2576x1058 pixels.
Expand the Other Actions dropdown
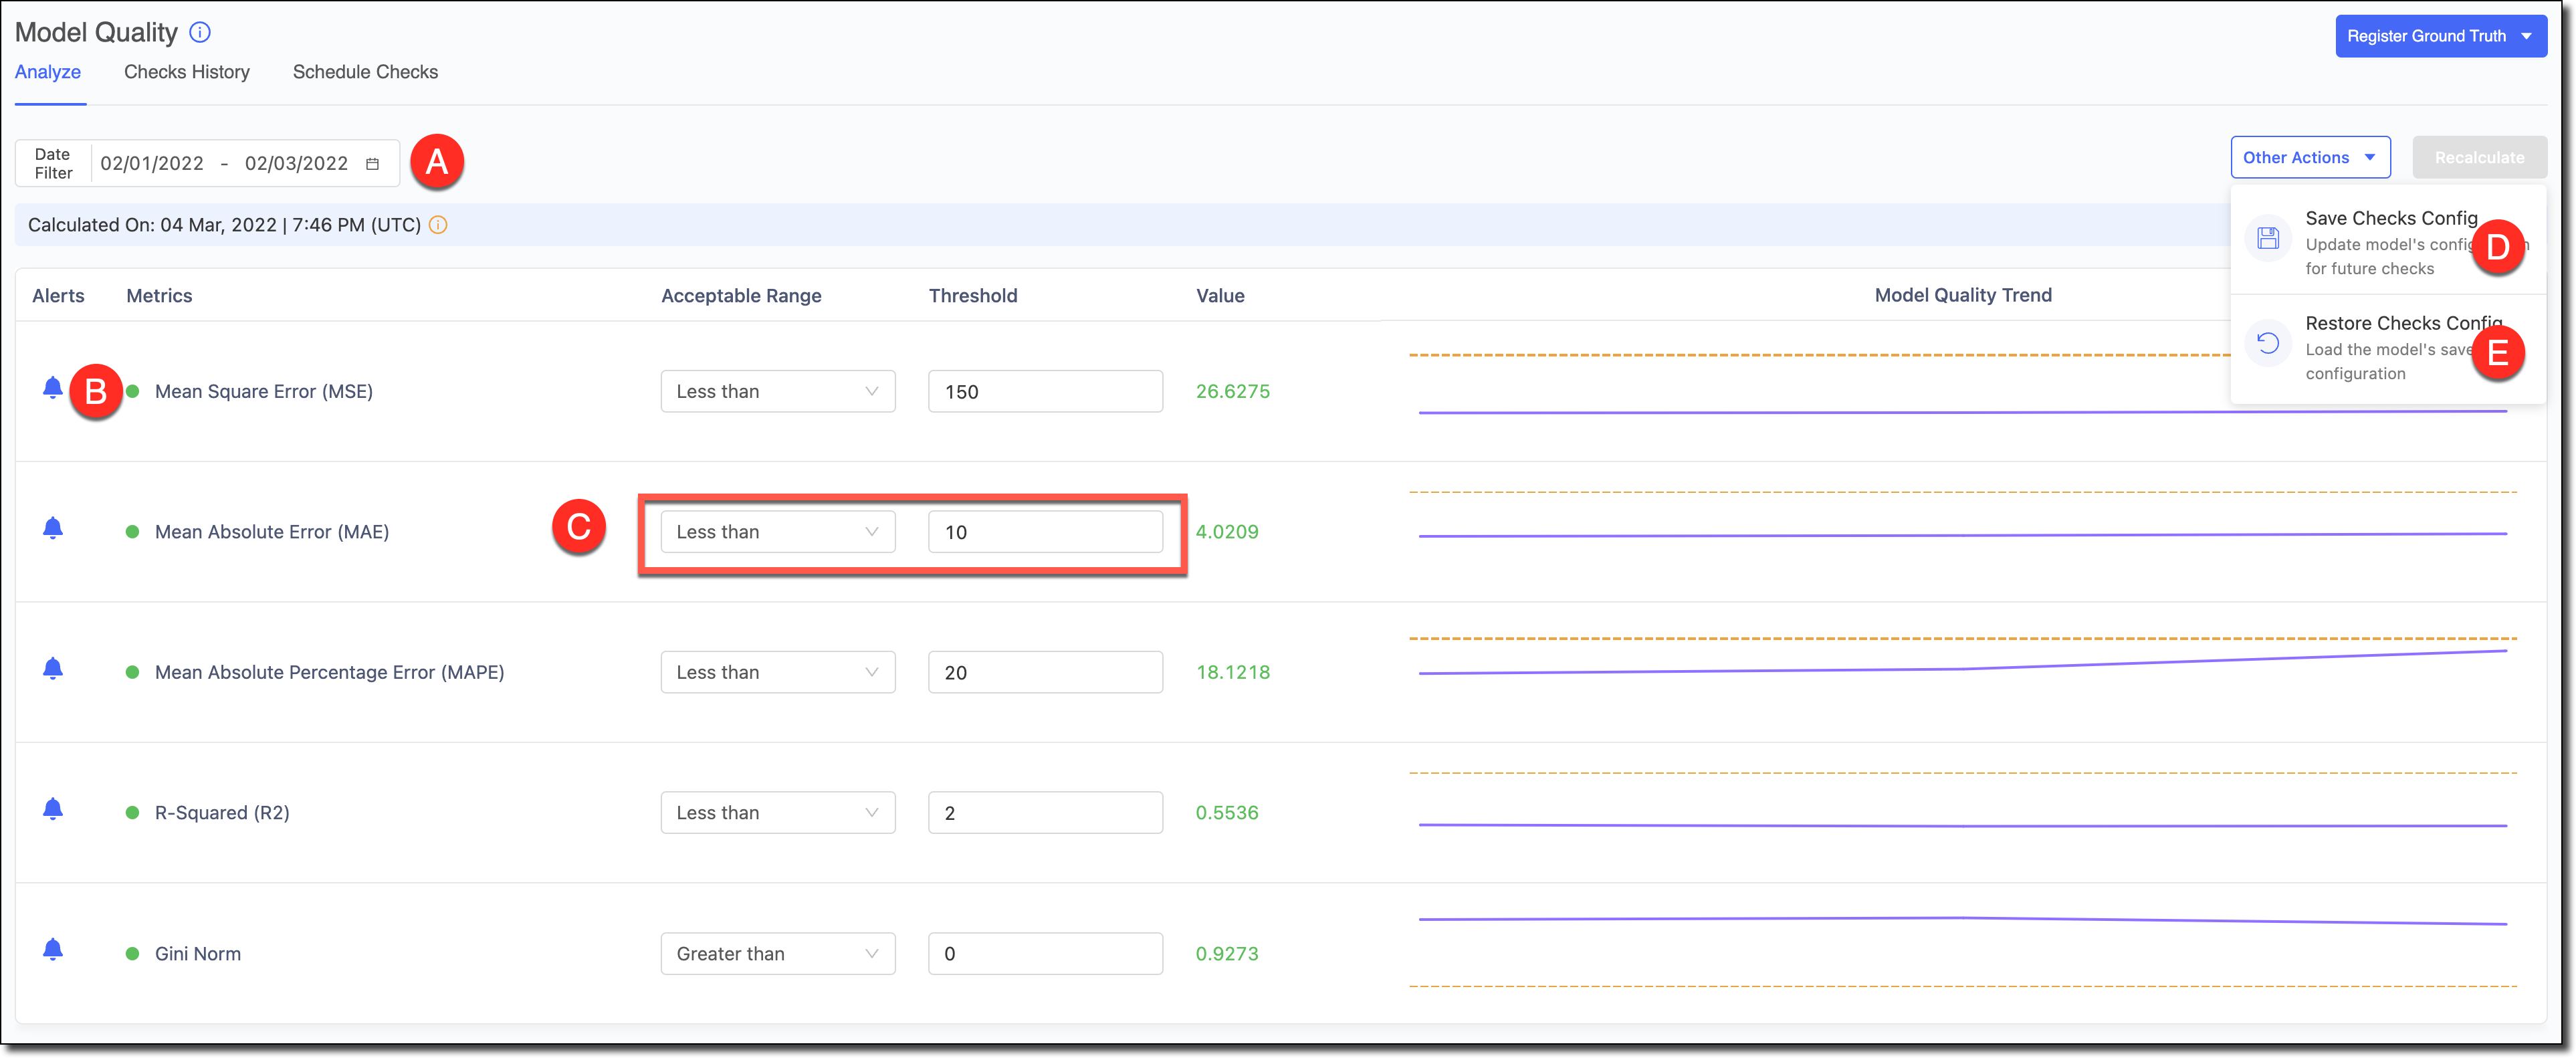2310,157
